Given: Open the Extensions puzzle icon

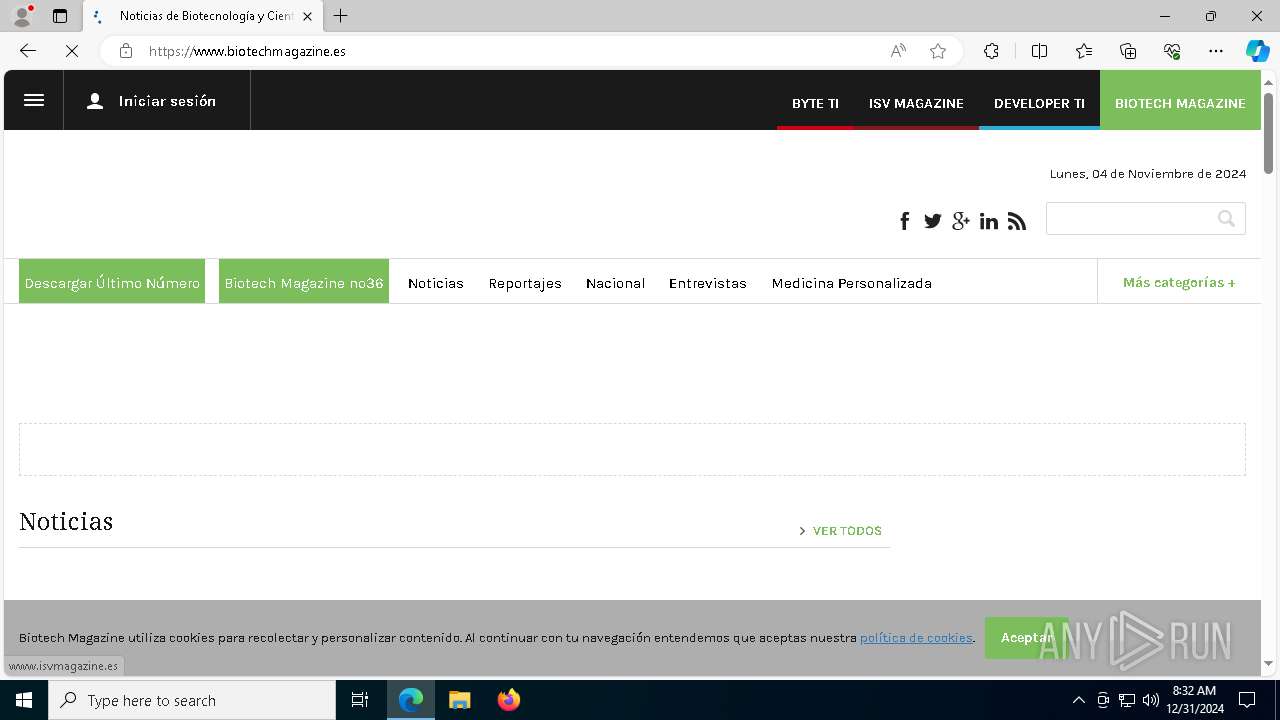Looking at the screenshot, I should pyautogui.click(x=991, y=51).
